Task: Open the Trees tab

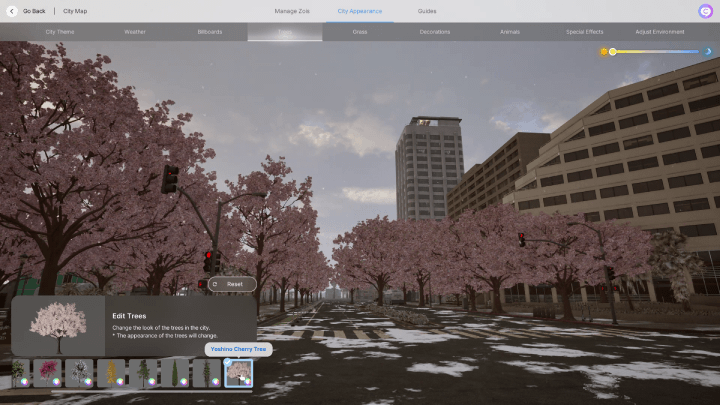Action: (x=285, y=32)
